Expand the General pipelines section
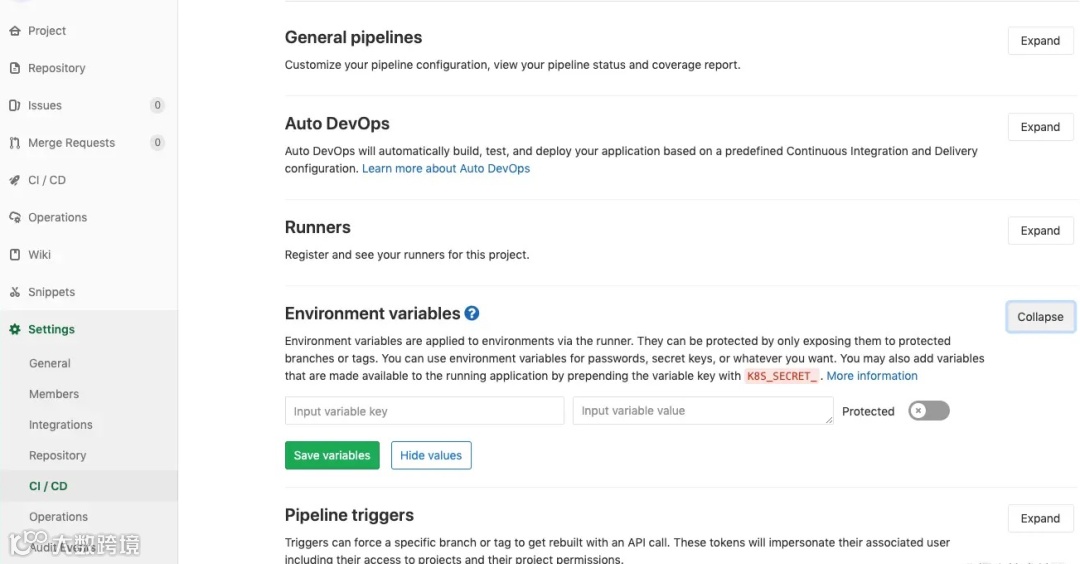This screenshot has width=1080, height=564. point(1040,41)
